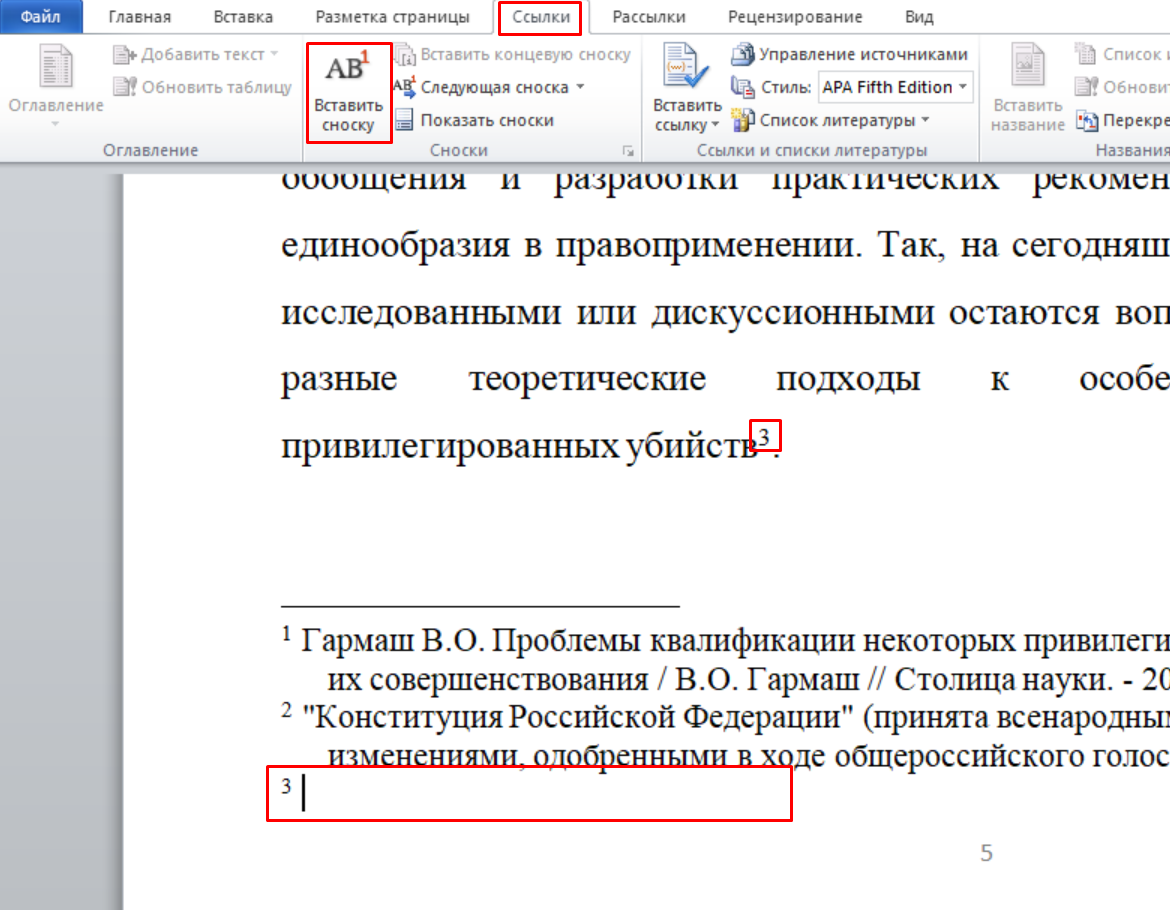1170x910 pixels.
Task: Click Добавить текст icon
Action: coord(125,54)
